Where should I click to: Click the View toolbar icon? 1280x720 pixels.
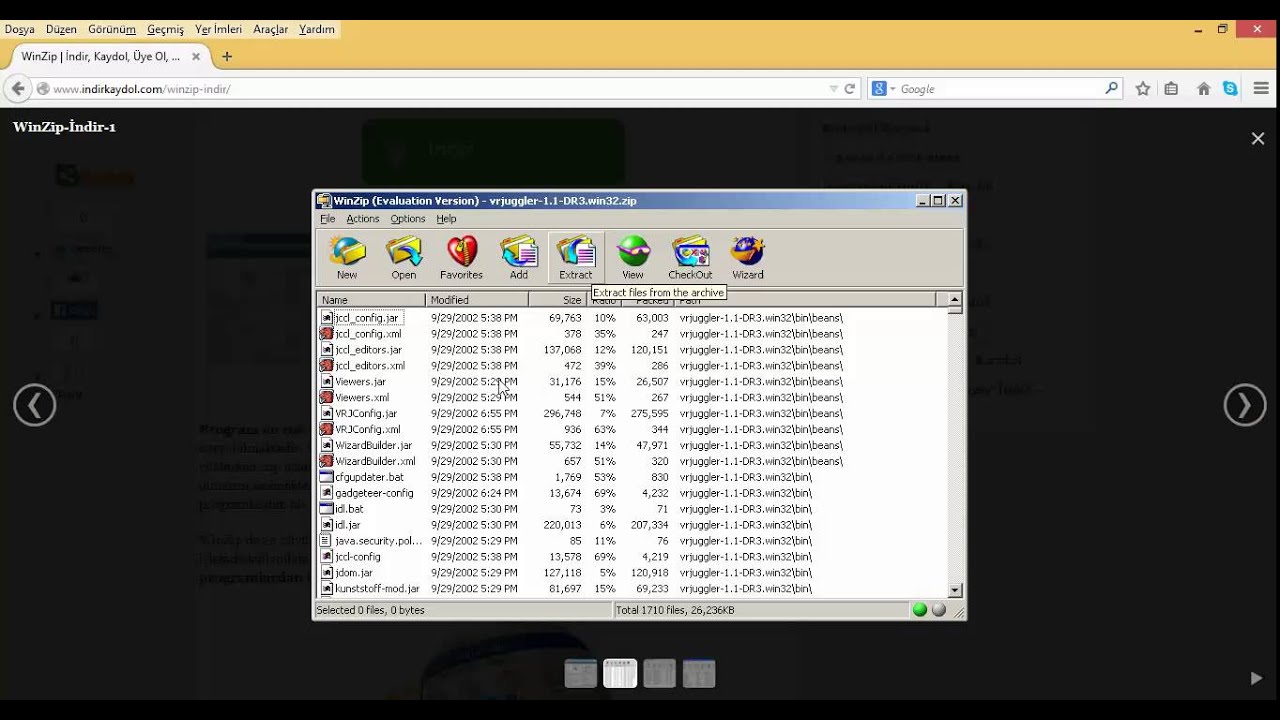pos(633,257)
